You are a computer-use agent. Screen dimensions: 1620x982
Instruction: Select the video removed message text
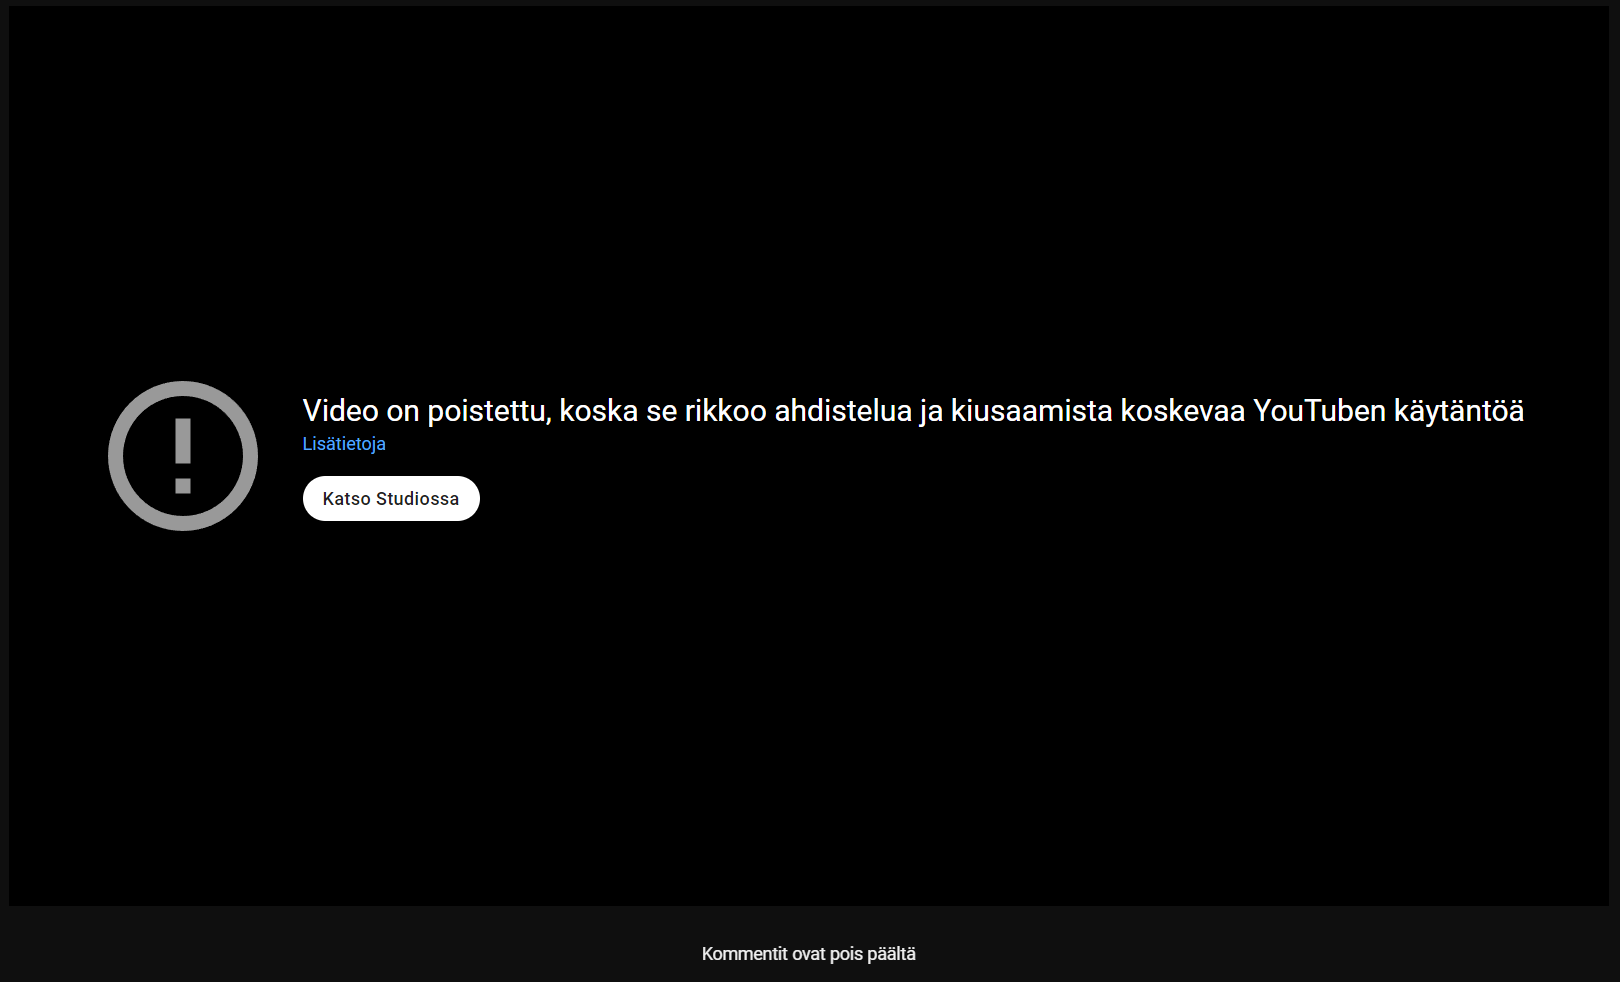[x=913, y=411]
